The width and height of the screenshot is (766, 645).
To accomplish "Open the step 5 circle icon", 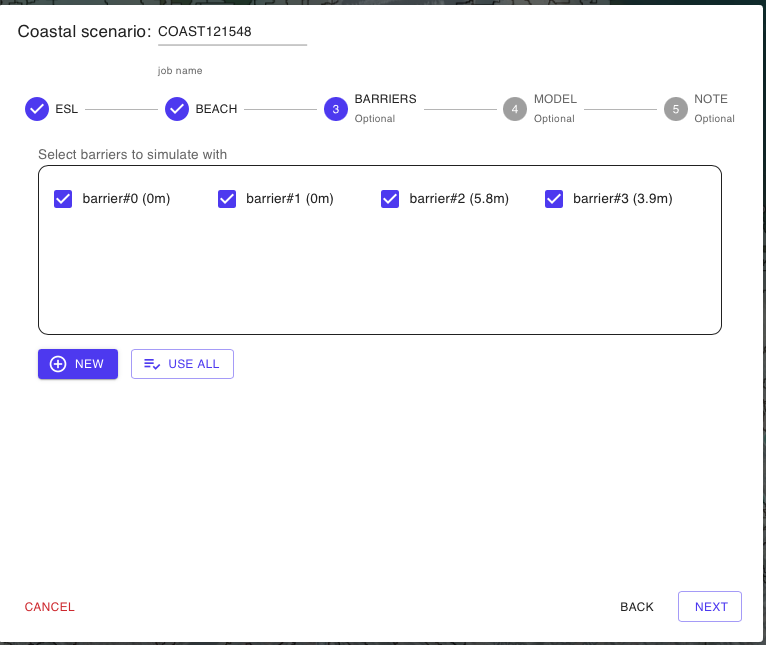I will [x=675, y=109].
